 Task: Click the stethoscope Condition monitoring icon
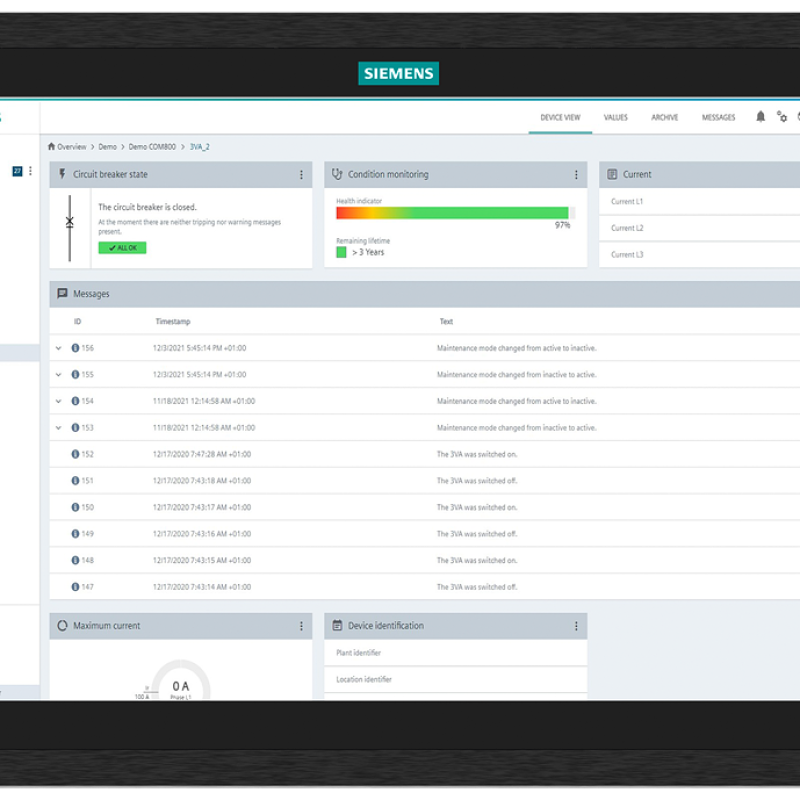pos(337,174)
